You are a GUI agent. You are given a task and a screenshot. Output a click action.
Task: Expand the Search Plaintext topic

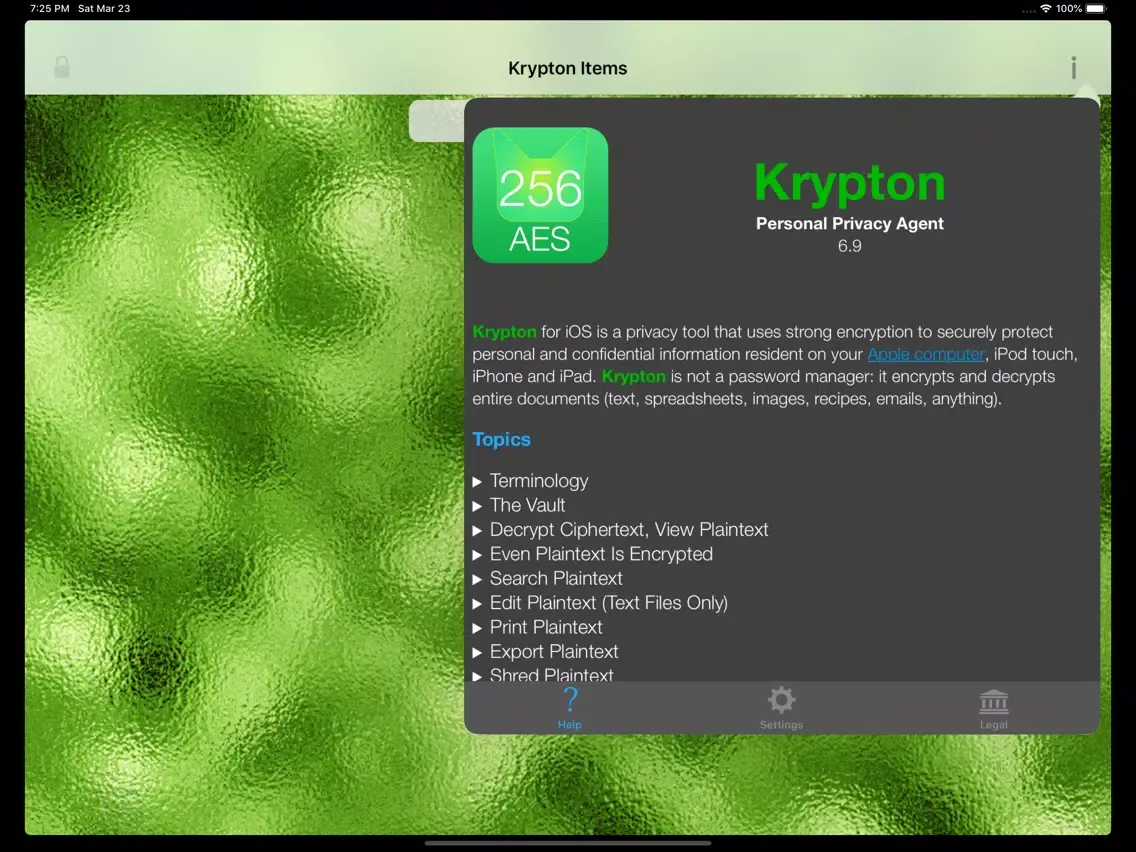[x=555, y=578]
